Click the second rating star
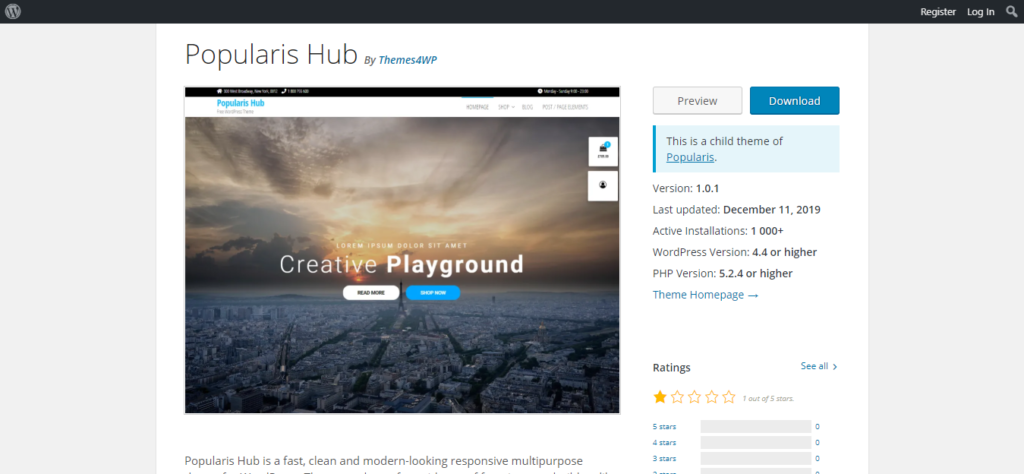The width and height of the screenshot is (1024, 474). point(677,397)
